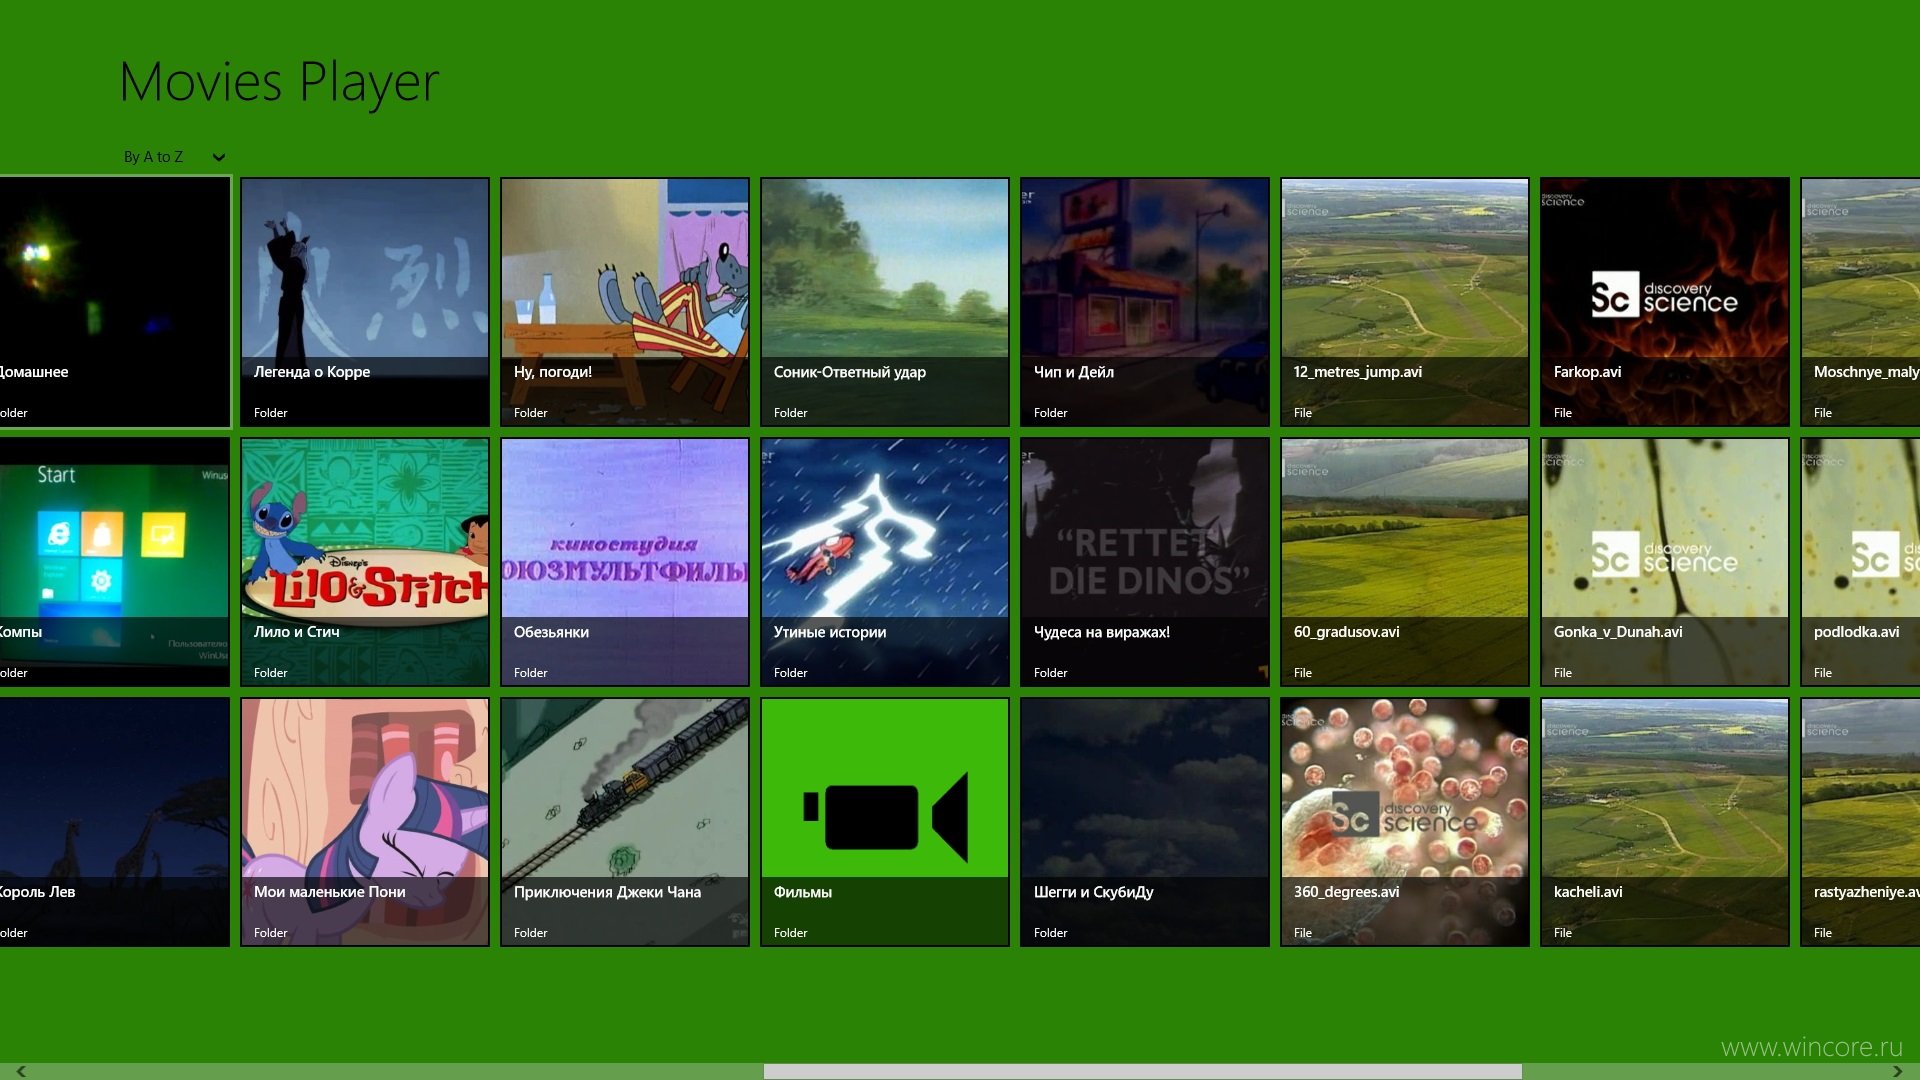Open the Утиные истории folder
The image size is (1920, 1080).
pyautogui.click(x=885, y=562)
